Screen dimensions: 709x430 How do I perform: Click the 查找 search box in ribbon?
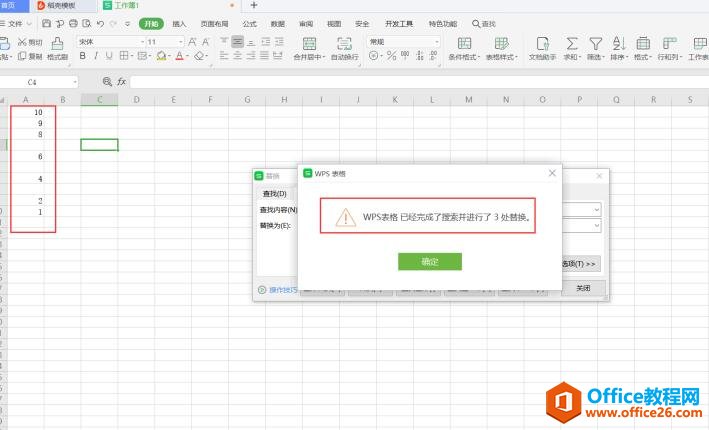[484, 24]
